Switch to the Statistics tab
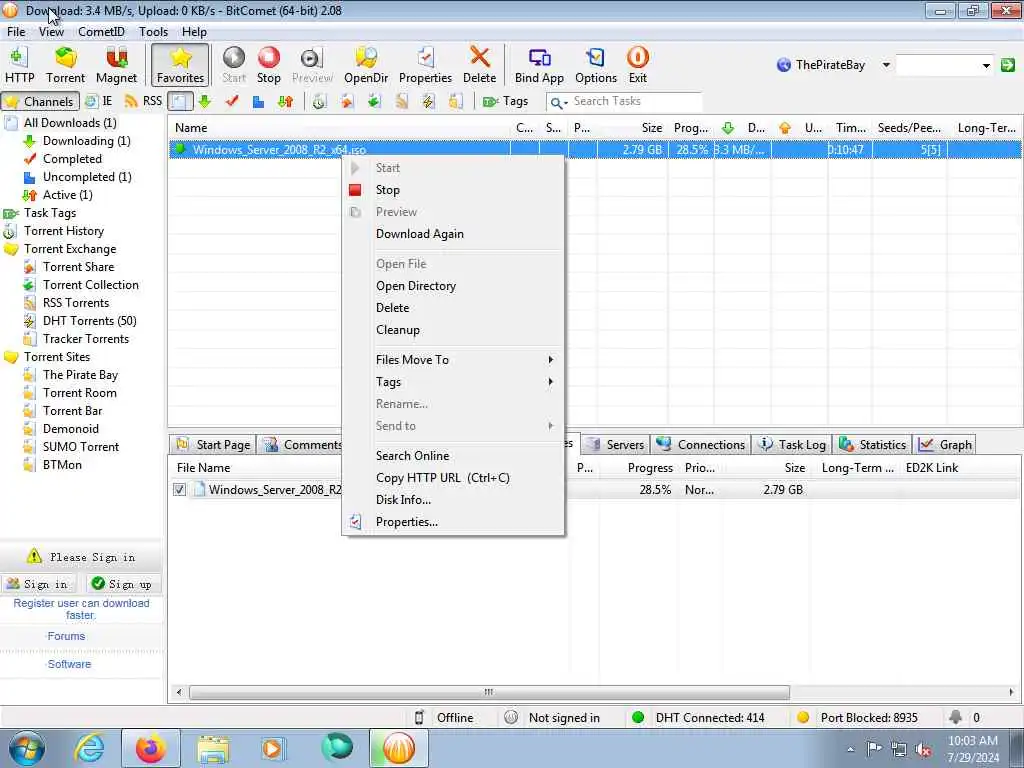 (x=872, y=445)
